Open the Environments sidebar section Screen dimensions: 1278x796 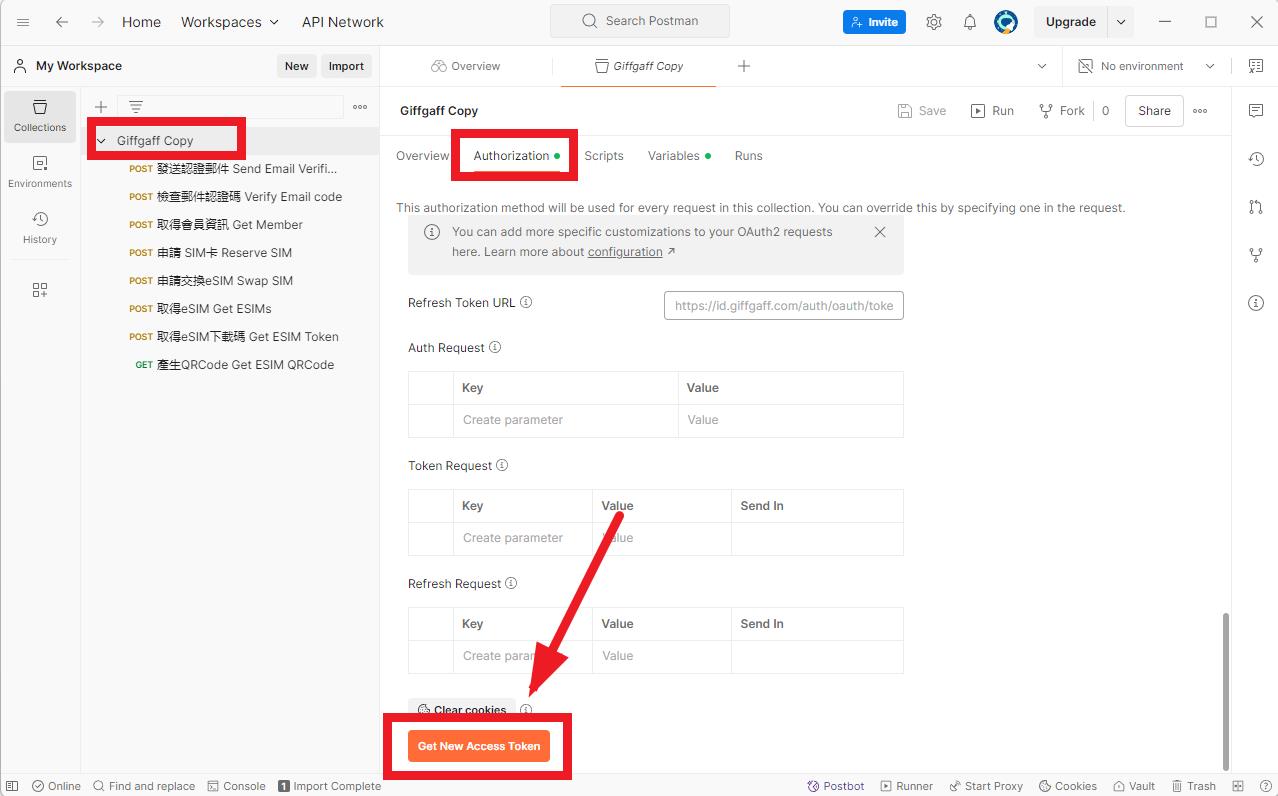coord(40,172)
